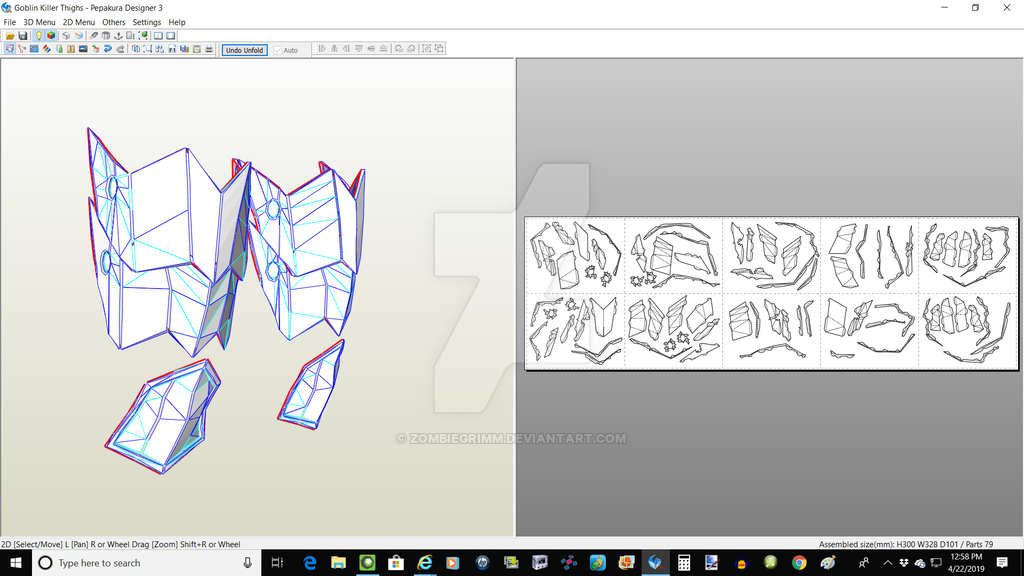
Task: Open Google Chrome from the taskbar
Action: click(799, 562)
